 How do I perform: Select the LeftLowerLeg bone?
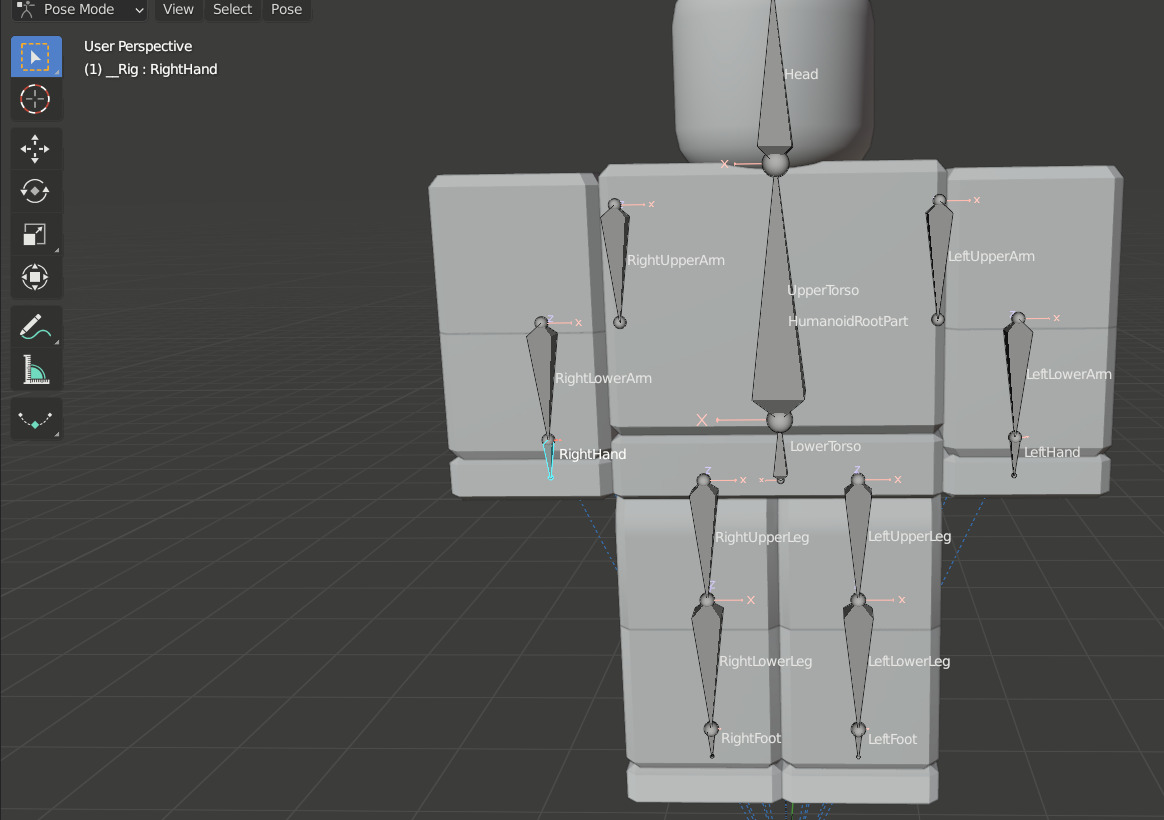857,660
